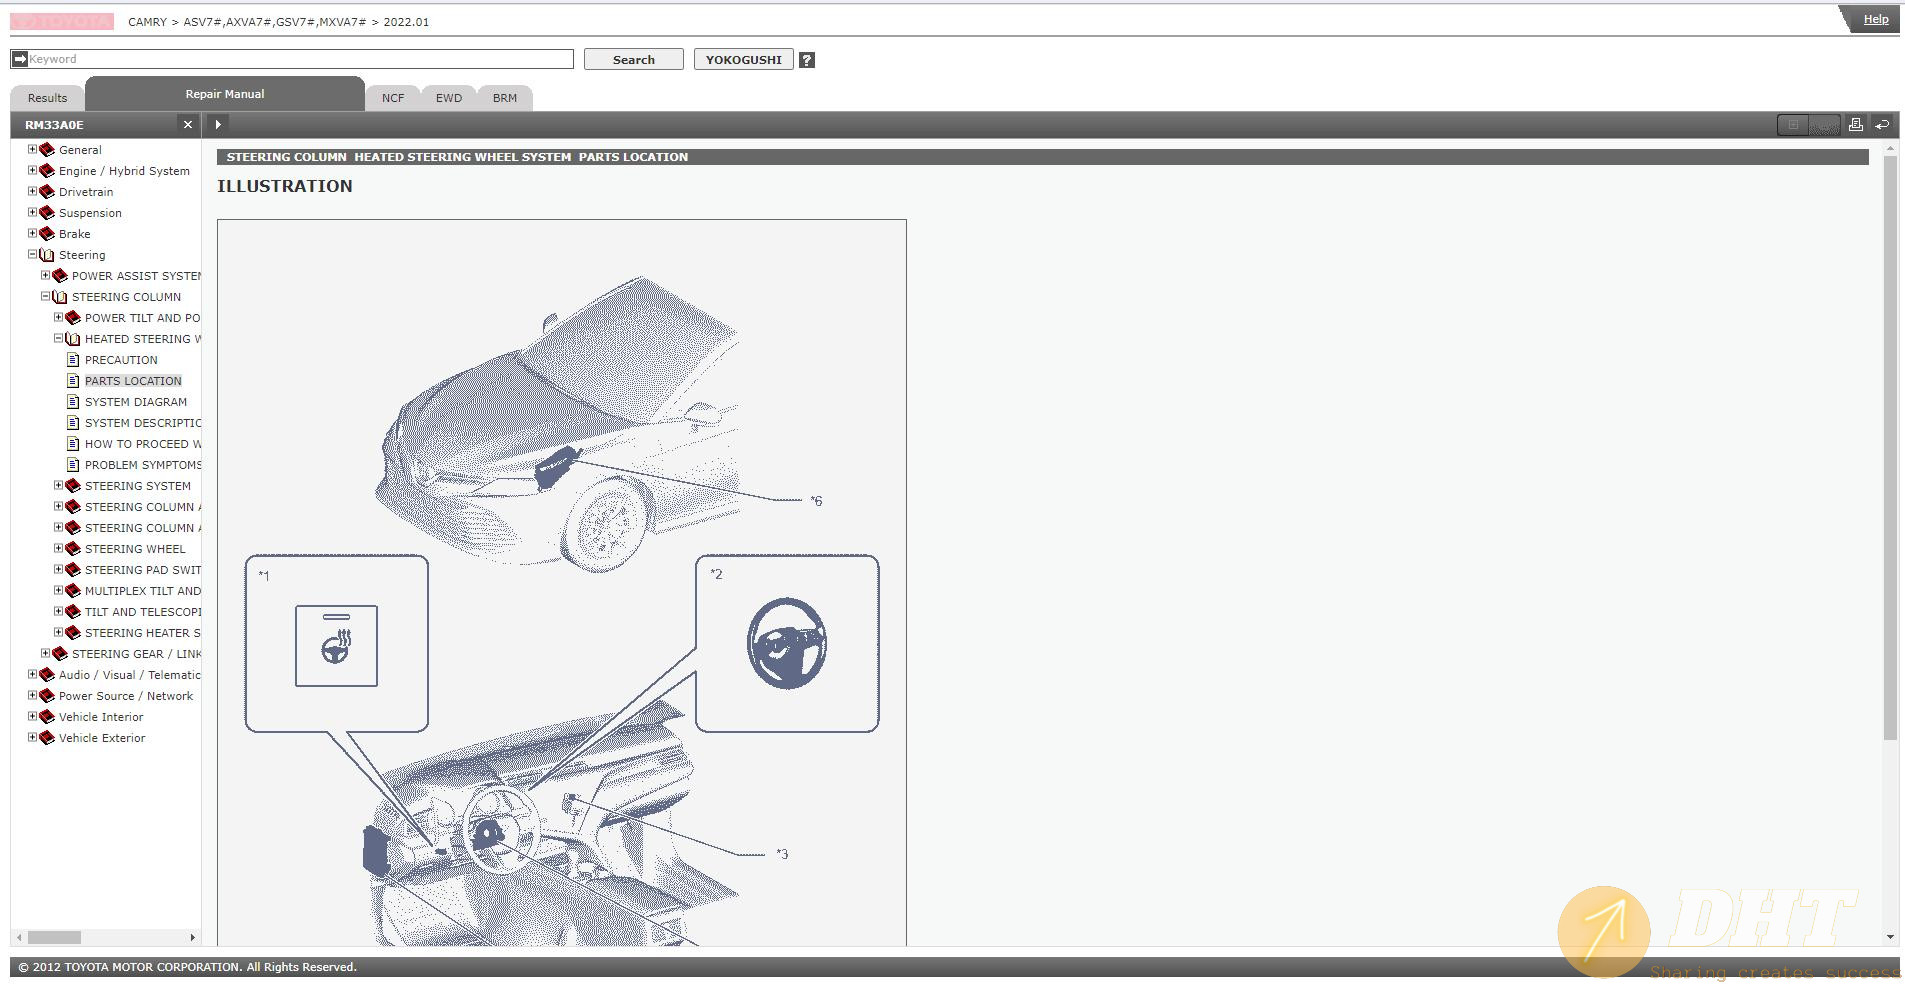Expand the Suspension tree node
This screenshot has height=985, width=1905.
tap(32, 212)
